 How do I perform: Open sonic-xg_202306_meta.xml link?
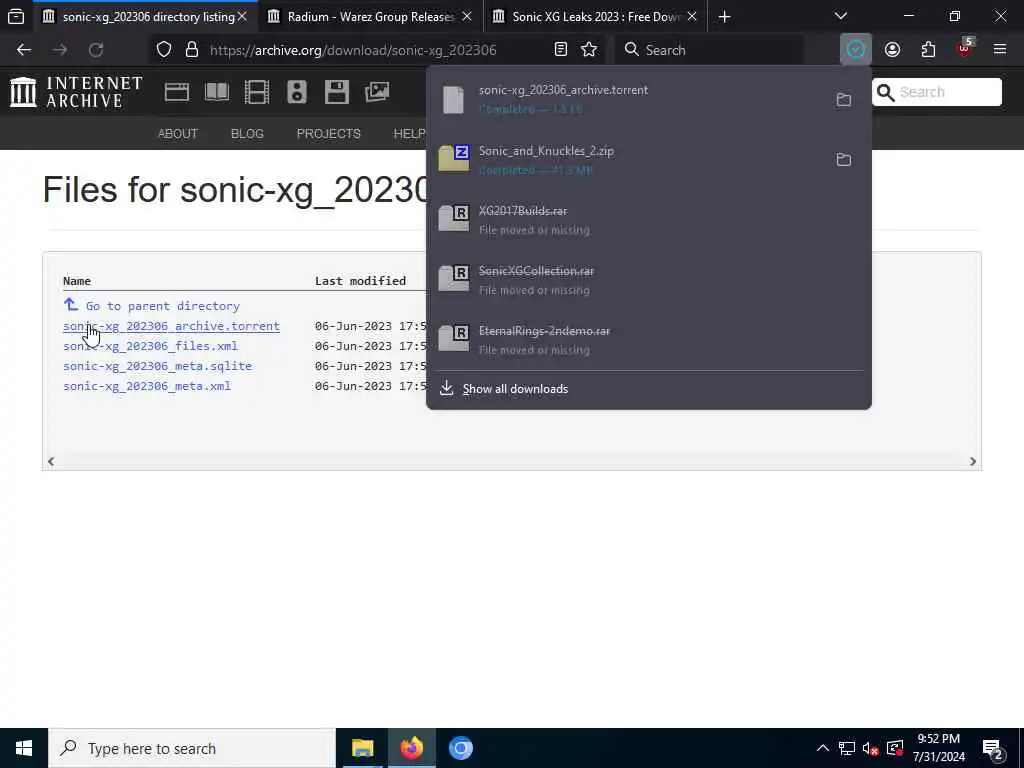tap(147, 386)
